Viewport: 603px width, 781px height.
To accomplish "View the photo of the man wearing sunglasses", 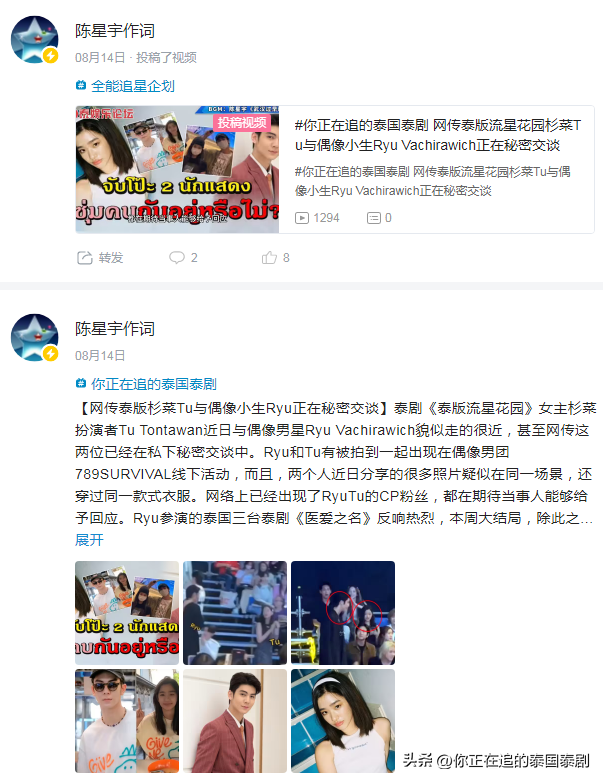I will (x=127, y=721).
